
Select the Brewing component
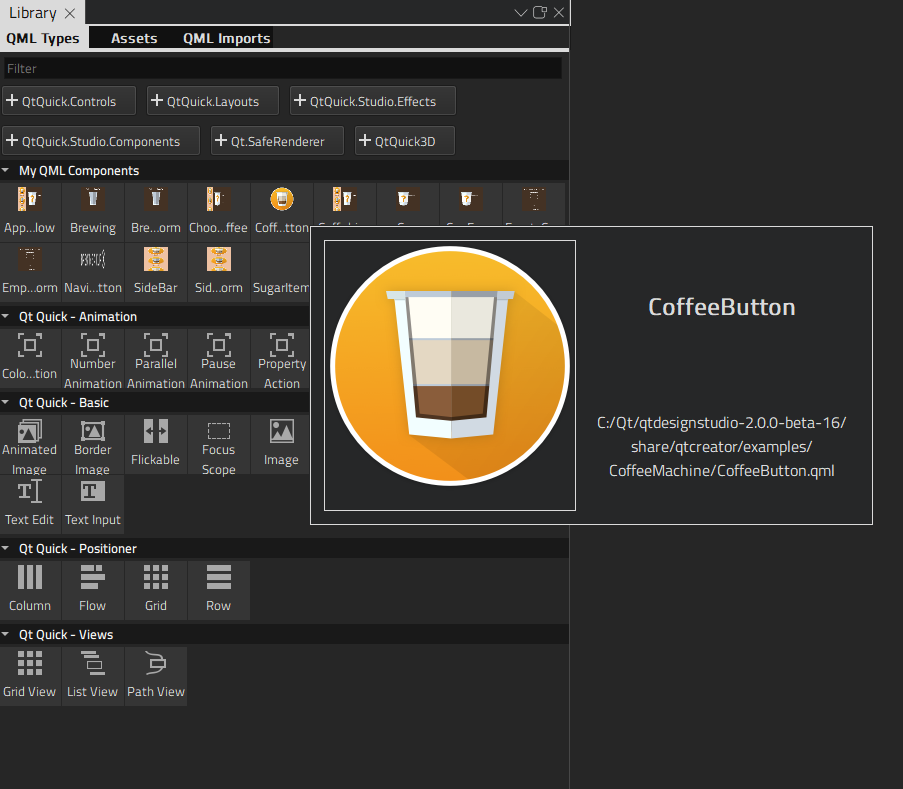(92, 208)
